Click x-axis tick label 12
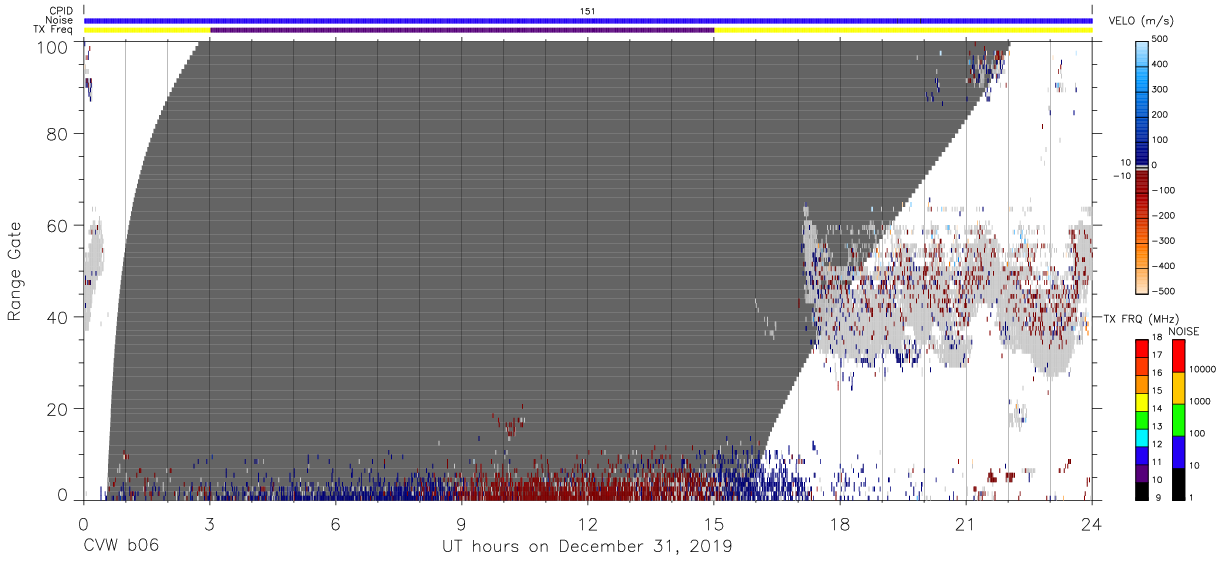The image size is (1228, 567). click(x=588, y=524)
